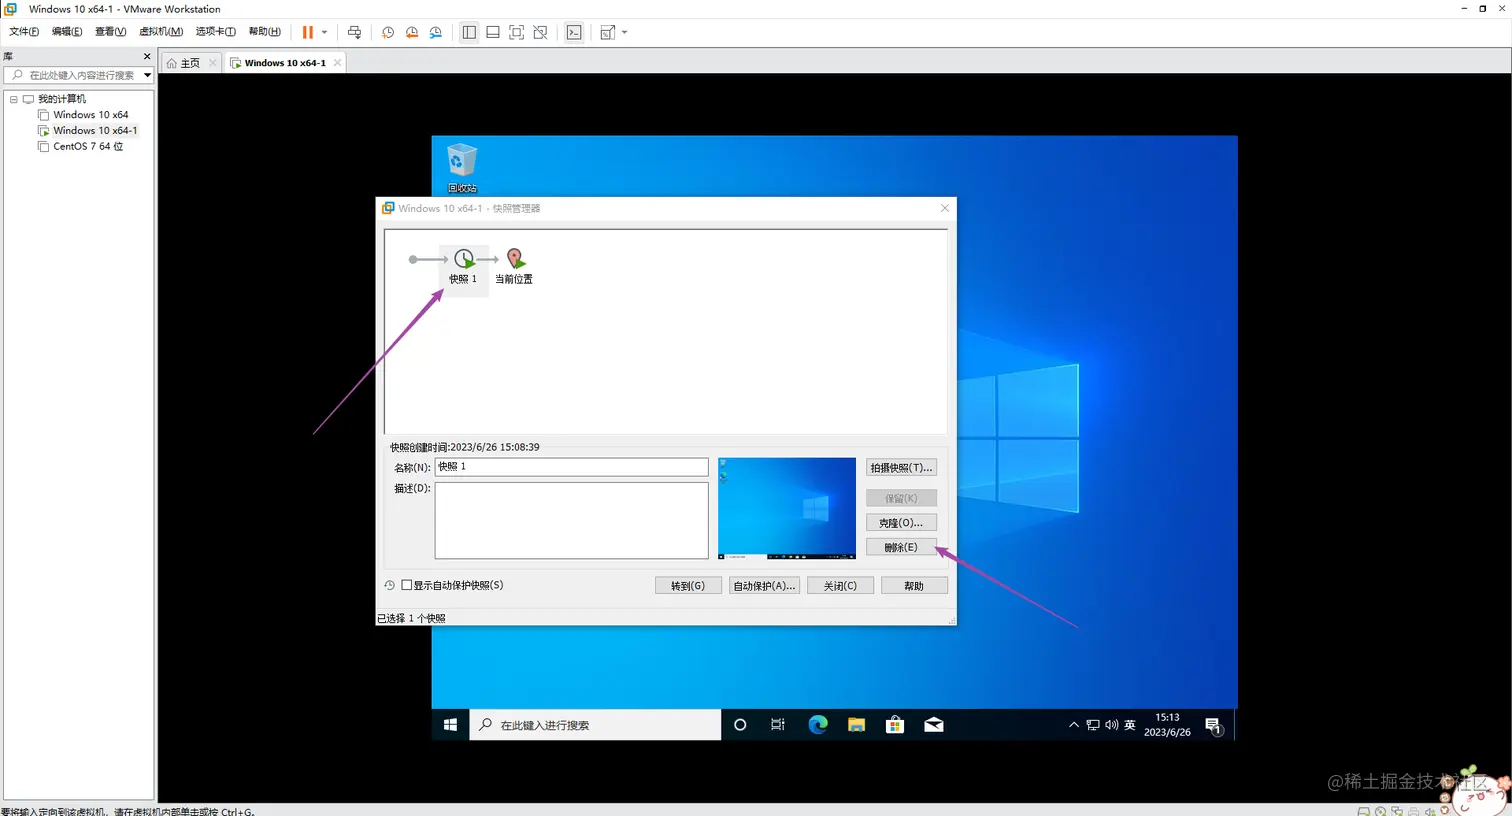1512x816 pixels.
Task: Open Snapshot Manager from the toolbar
Action: point(436,32)
